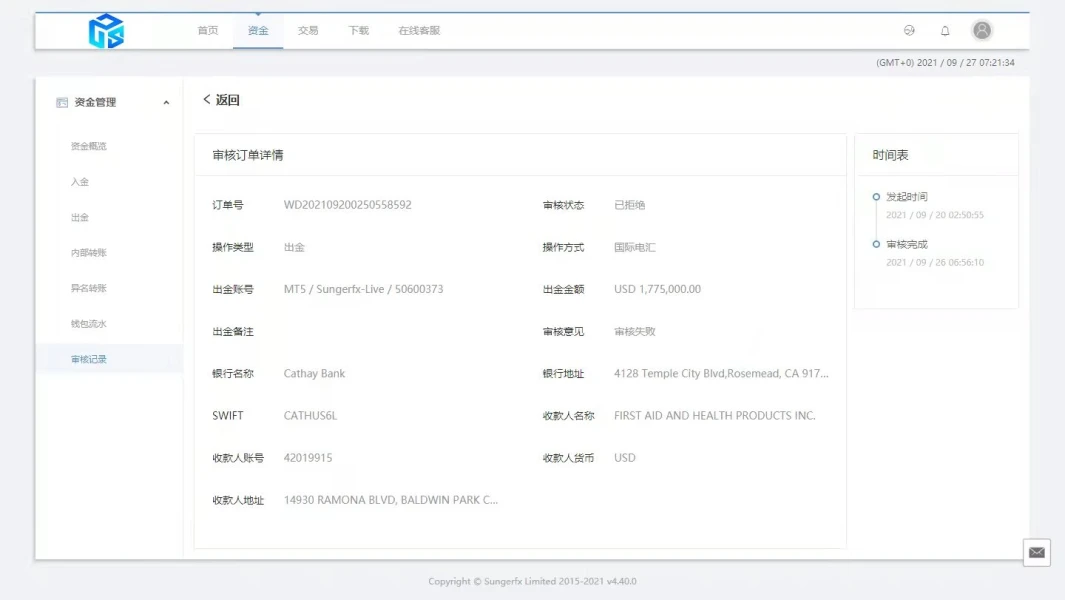
Task: Open the 首页 tab
Action: coord(208,31)
